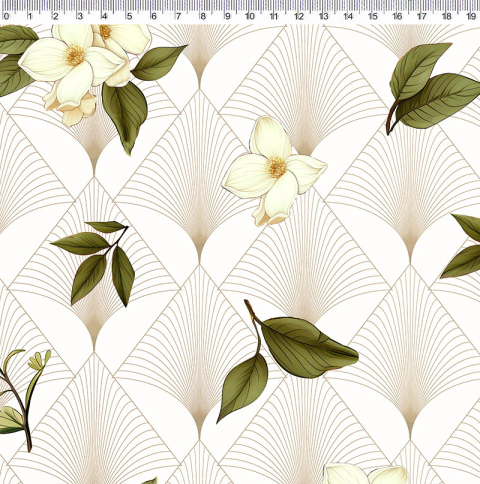Click the partial leaves at the right edge

click(462, 246)
